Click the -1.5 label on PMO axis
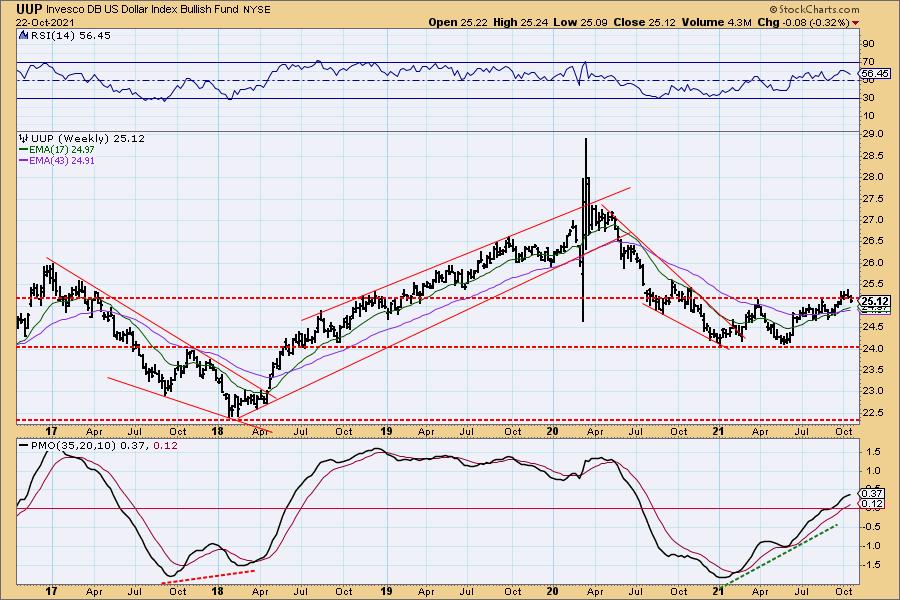The image size is (900, 600). tap(872, 565)
